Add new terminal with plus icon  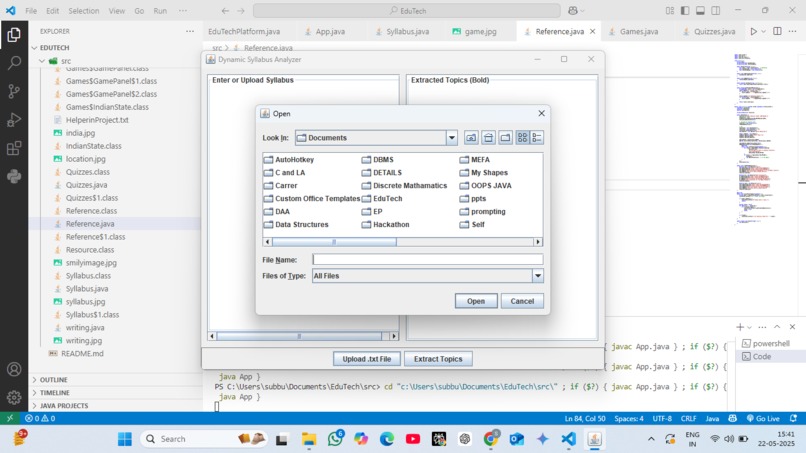pos(740,327)
